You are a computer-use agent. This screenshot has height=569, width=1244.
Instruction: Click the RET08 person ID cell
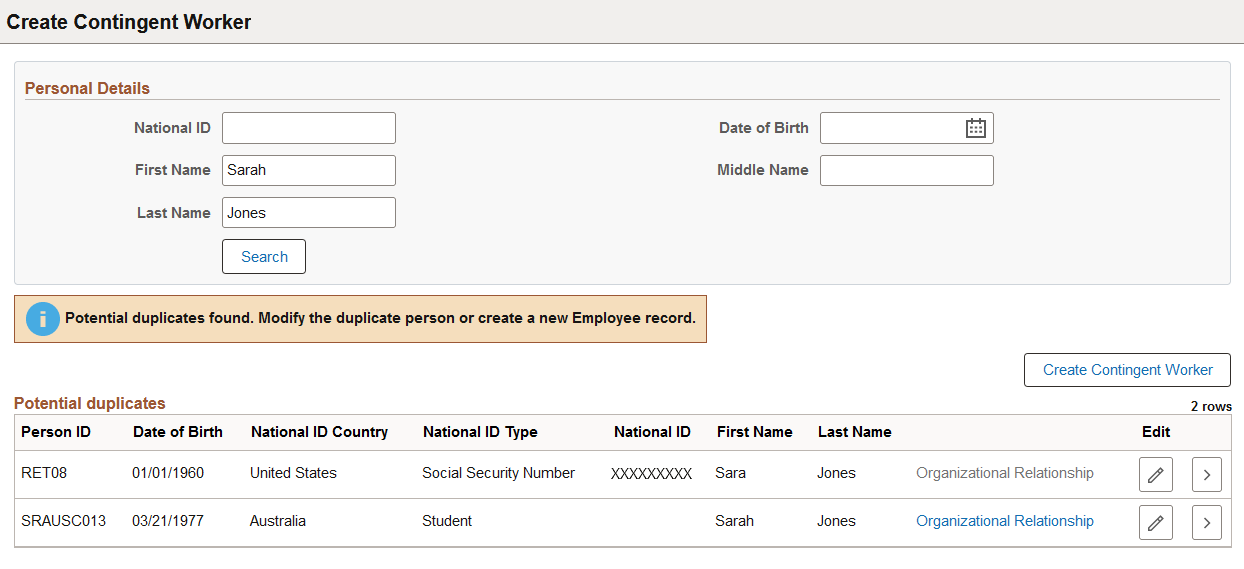(44, 473)
